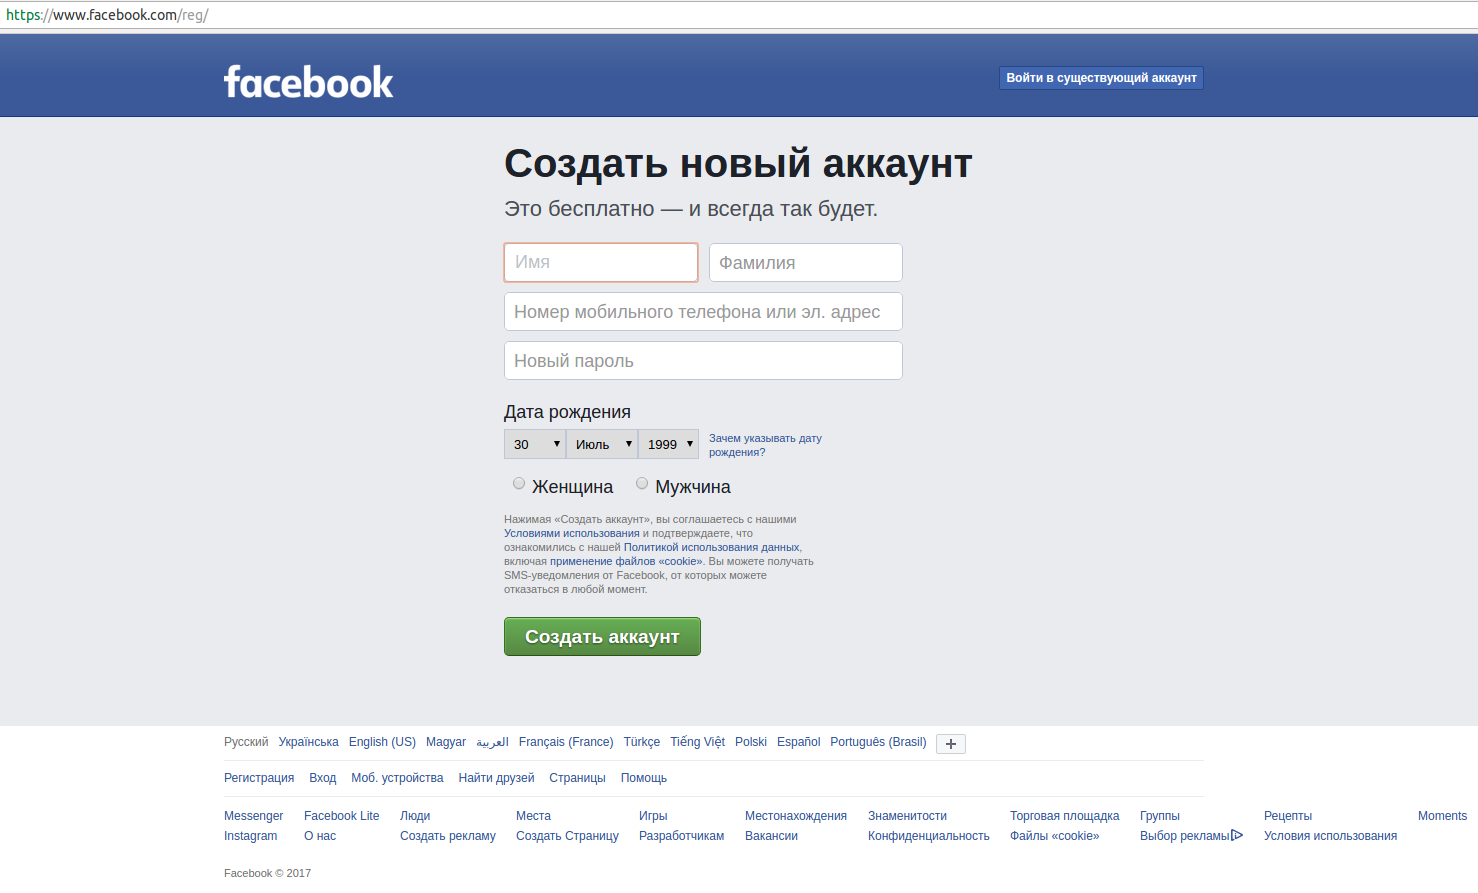
Task: Click the Регистрация footer menu link
Action: point(259,778)
